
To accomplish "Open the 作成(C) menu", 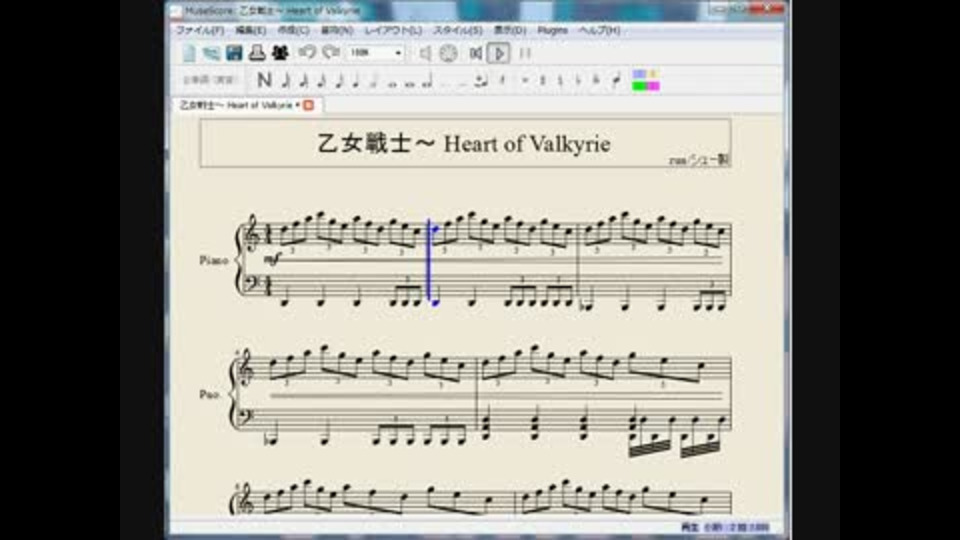I will 293,30.
